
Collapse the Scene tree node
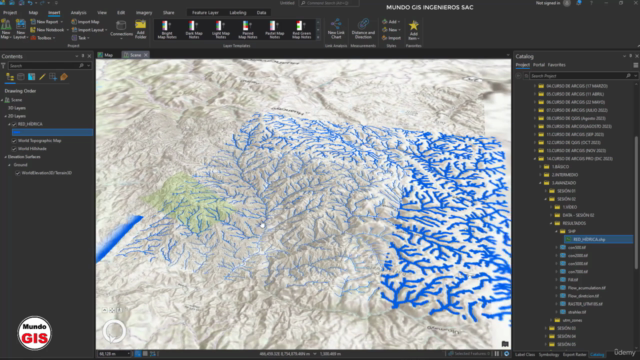(2, 100)
